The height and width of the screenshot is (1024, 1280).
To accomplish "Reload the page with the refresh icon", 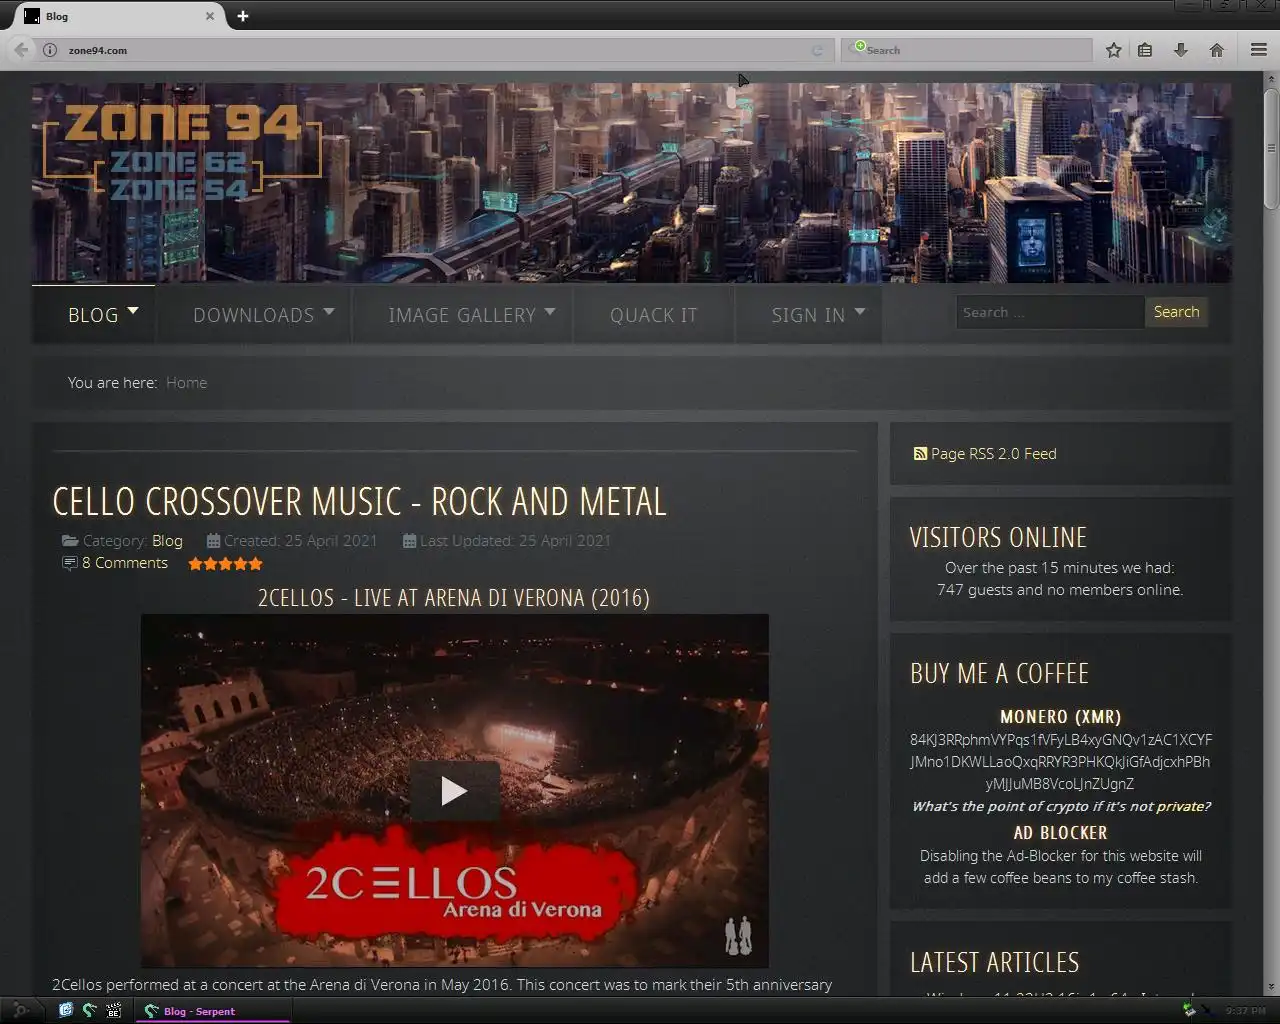I will (817, 50).
